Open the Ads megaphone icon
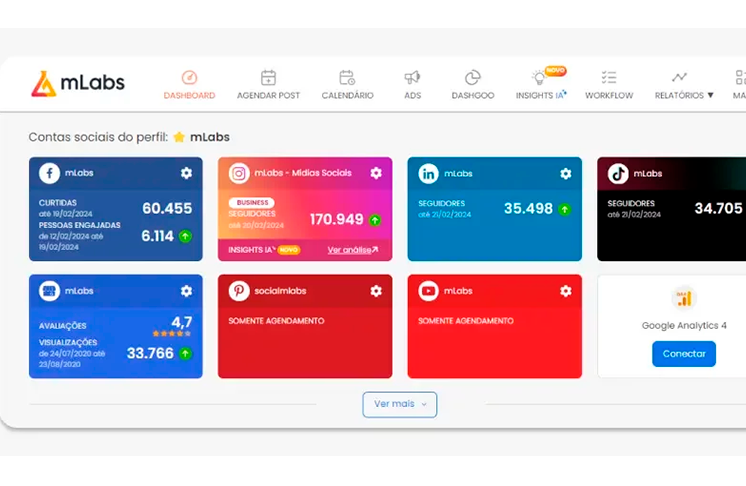 tap(412, 78)
